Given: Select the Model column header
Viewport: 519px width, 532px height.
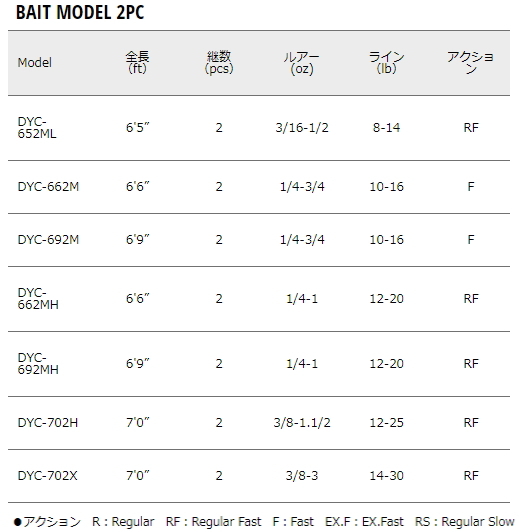Looking at the screenshot, I should [35, 63].
